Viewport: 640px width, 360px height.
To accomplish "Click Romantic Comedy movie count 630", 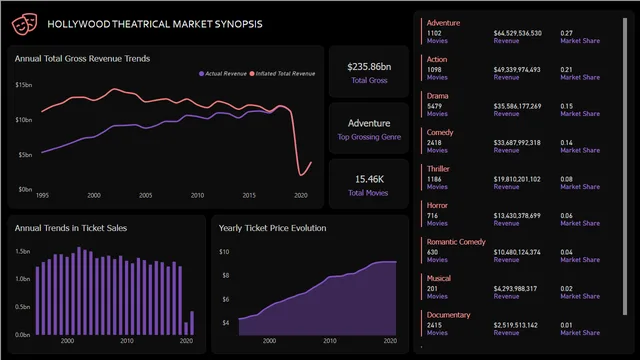I will (432, 252).
